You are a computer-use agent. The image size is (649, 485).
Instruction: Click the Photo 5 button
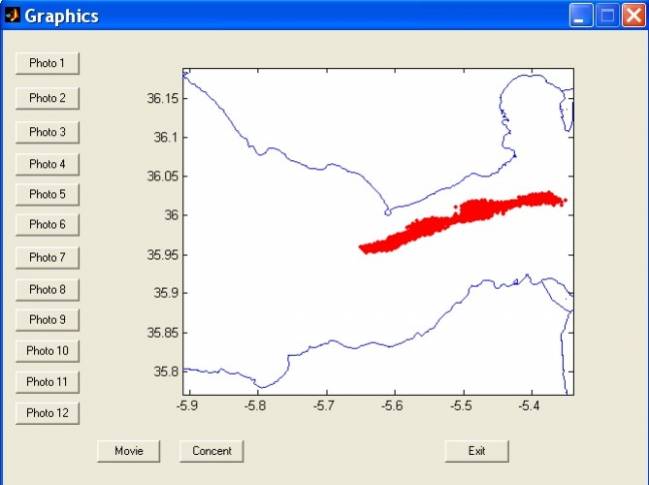click(47, 194)
